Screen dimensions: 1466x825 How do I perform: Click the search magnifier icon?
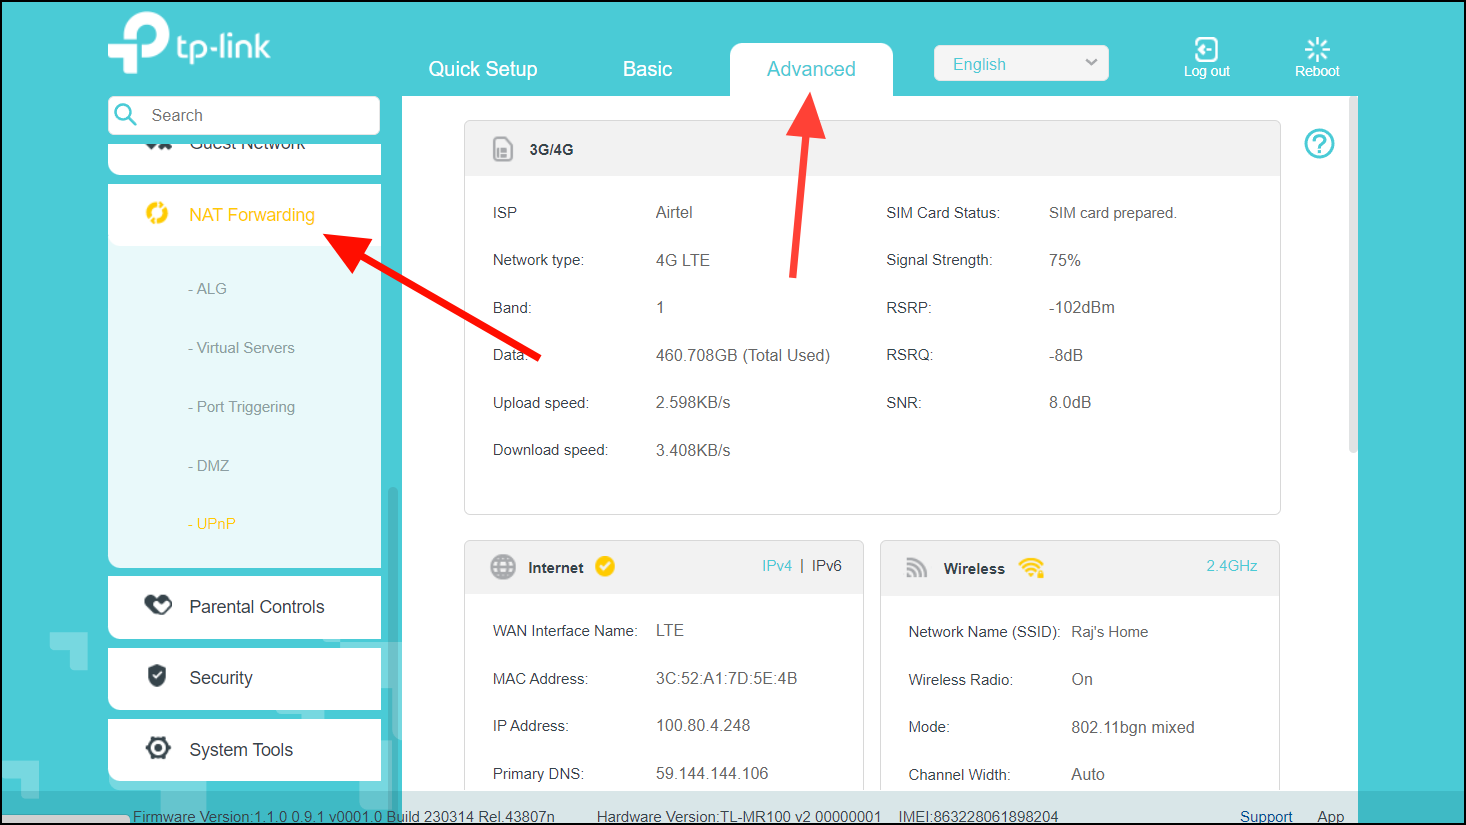(x=126, y=115)
